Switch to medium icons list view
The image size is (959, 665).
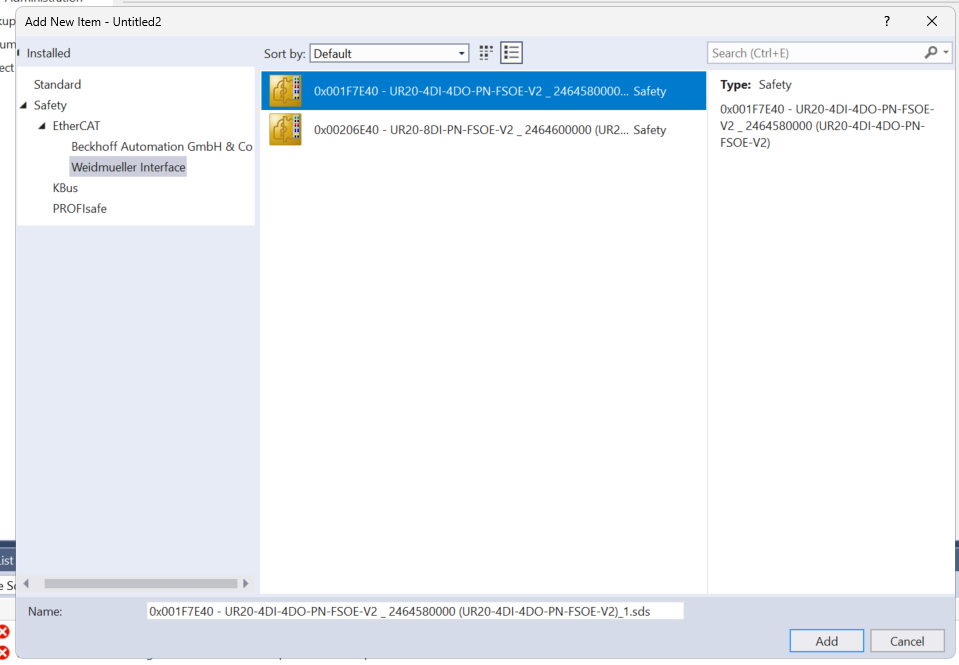point(511,53)
